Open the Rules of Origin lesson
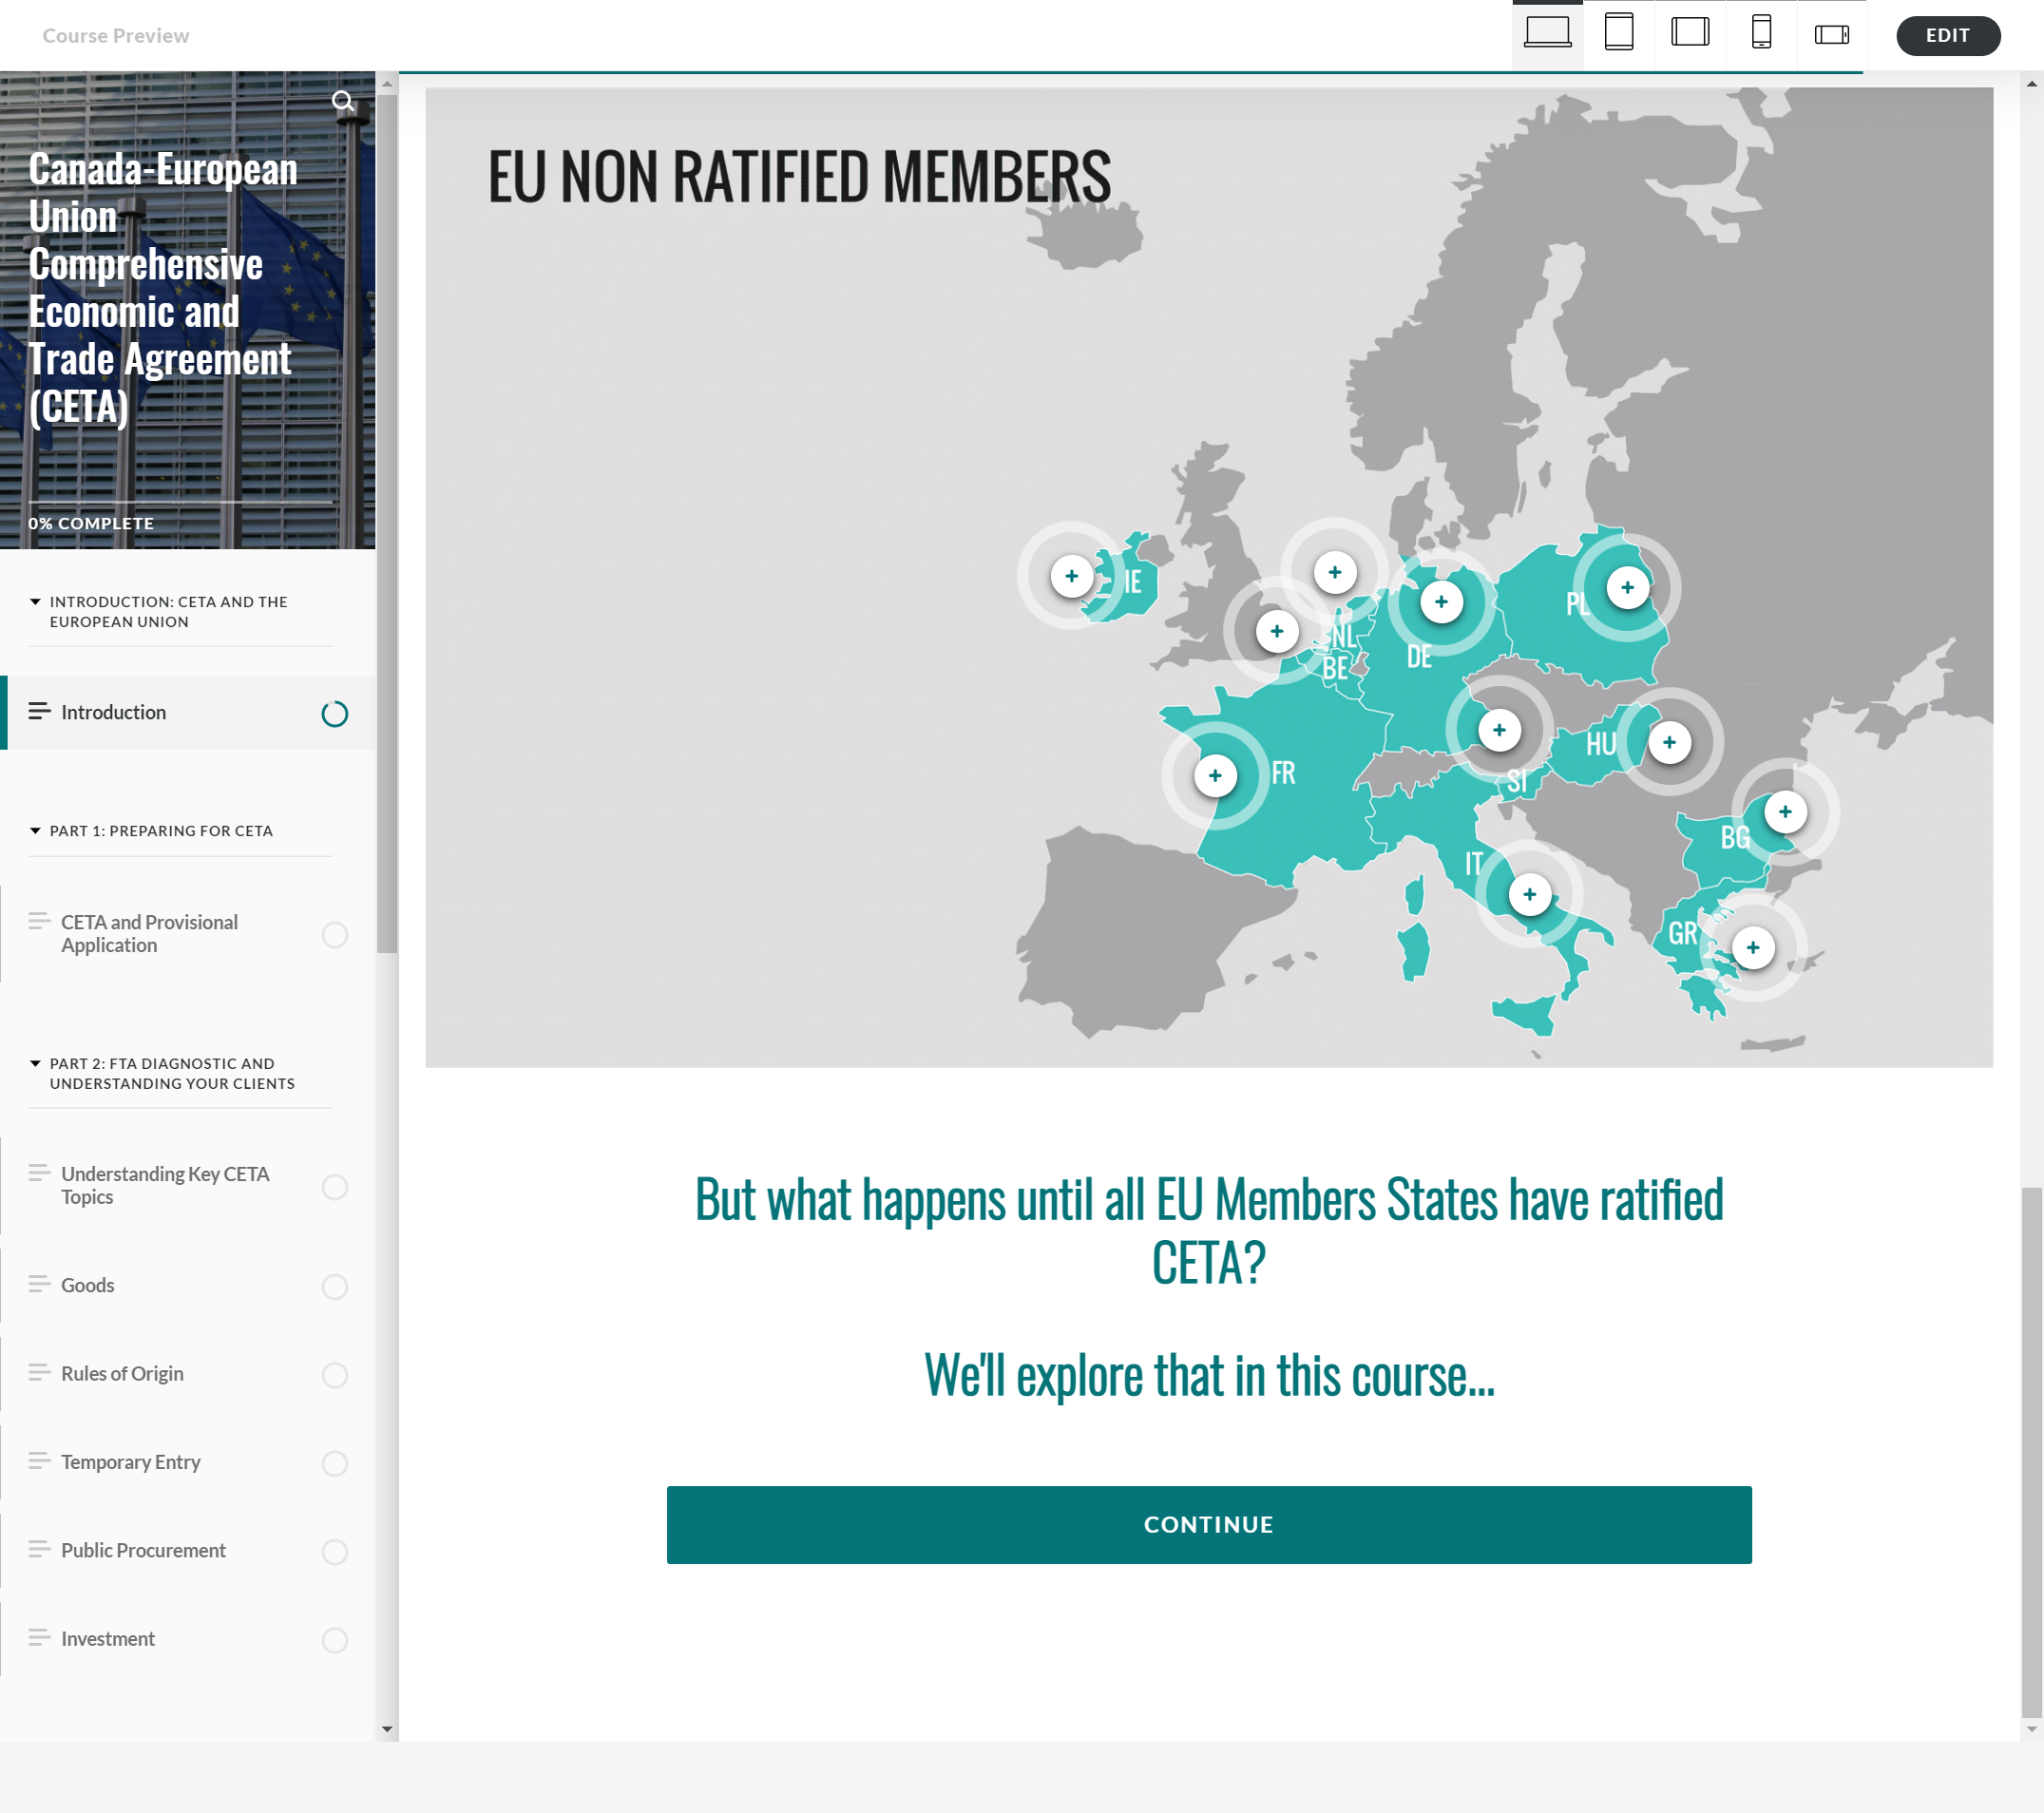The image size is (2044, 1813). [122, 1373]
